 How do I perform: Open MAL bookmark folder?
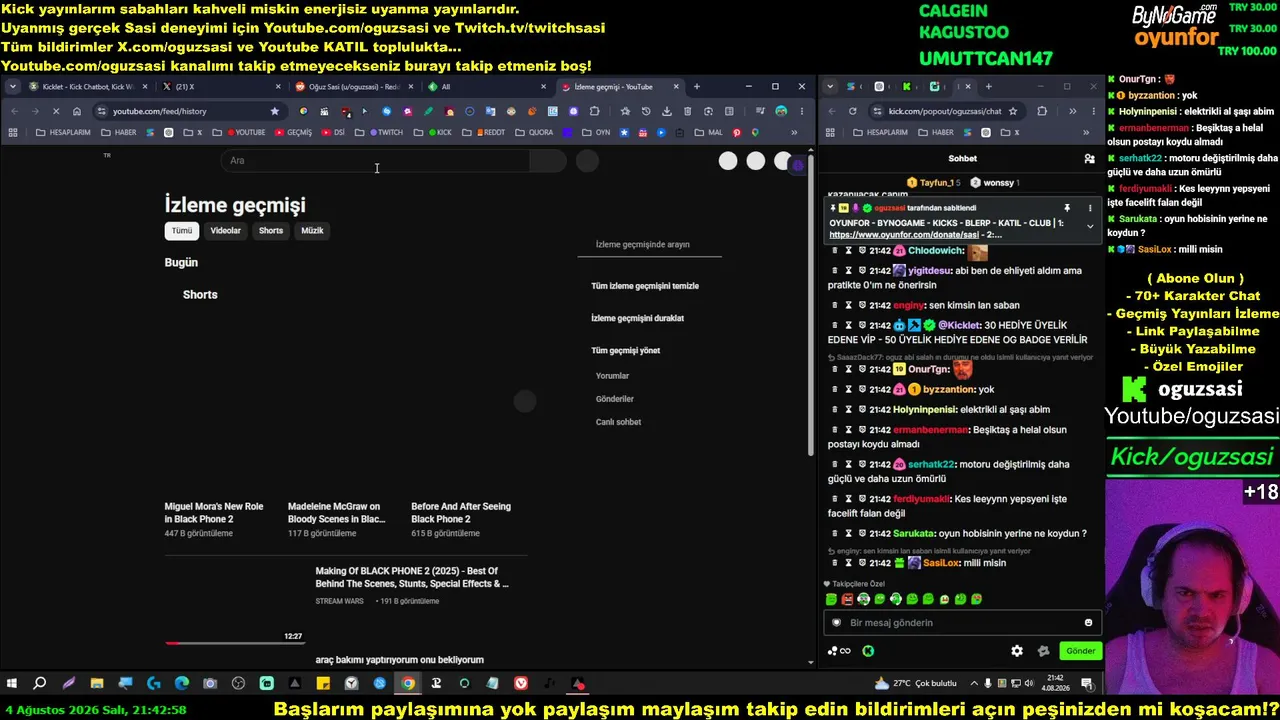tap(707, 132)
